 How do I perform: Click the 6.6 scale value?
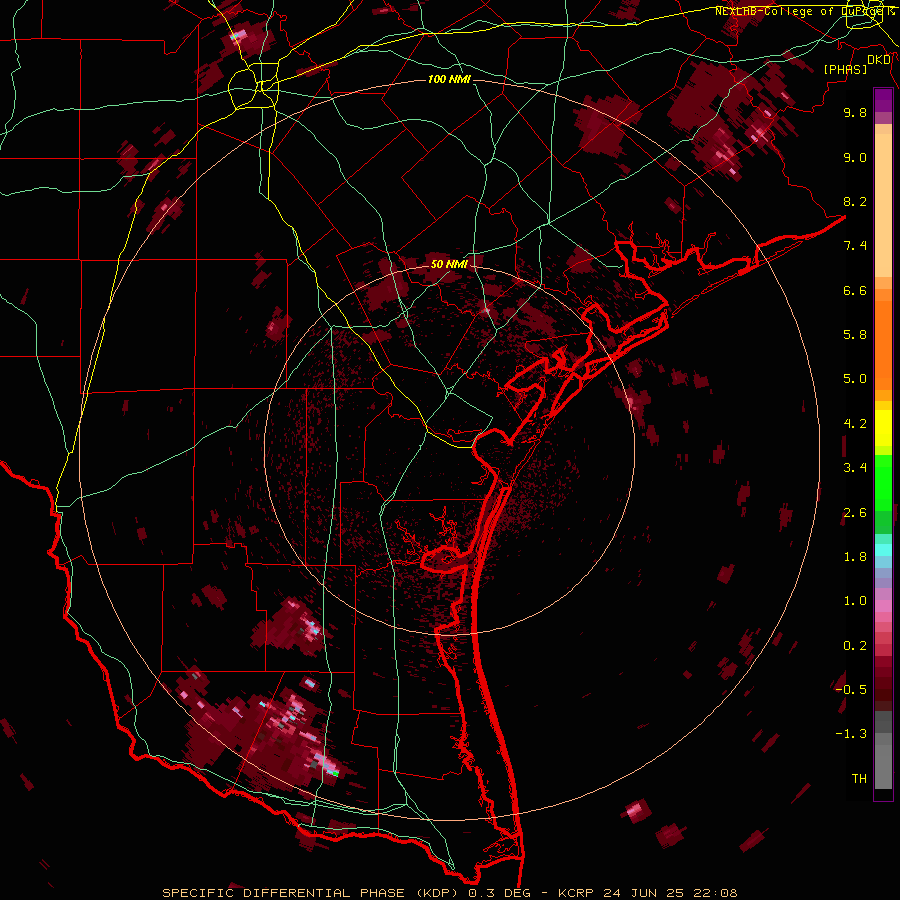coord(855,290)
